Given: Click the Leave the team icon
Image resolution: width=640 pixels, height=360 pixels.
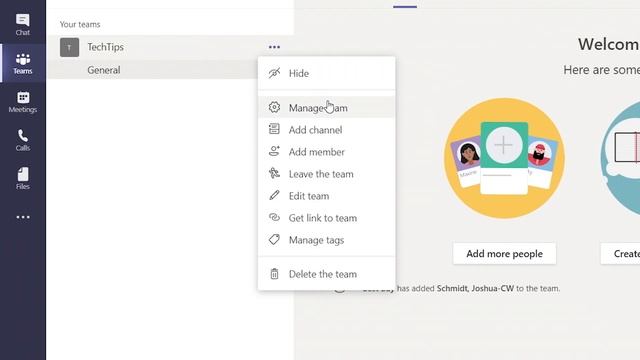Looking at the screenshot, I should point(274,173).
